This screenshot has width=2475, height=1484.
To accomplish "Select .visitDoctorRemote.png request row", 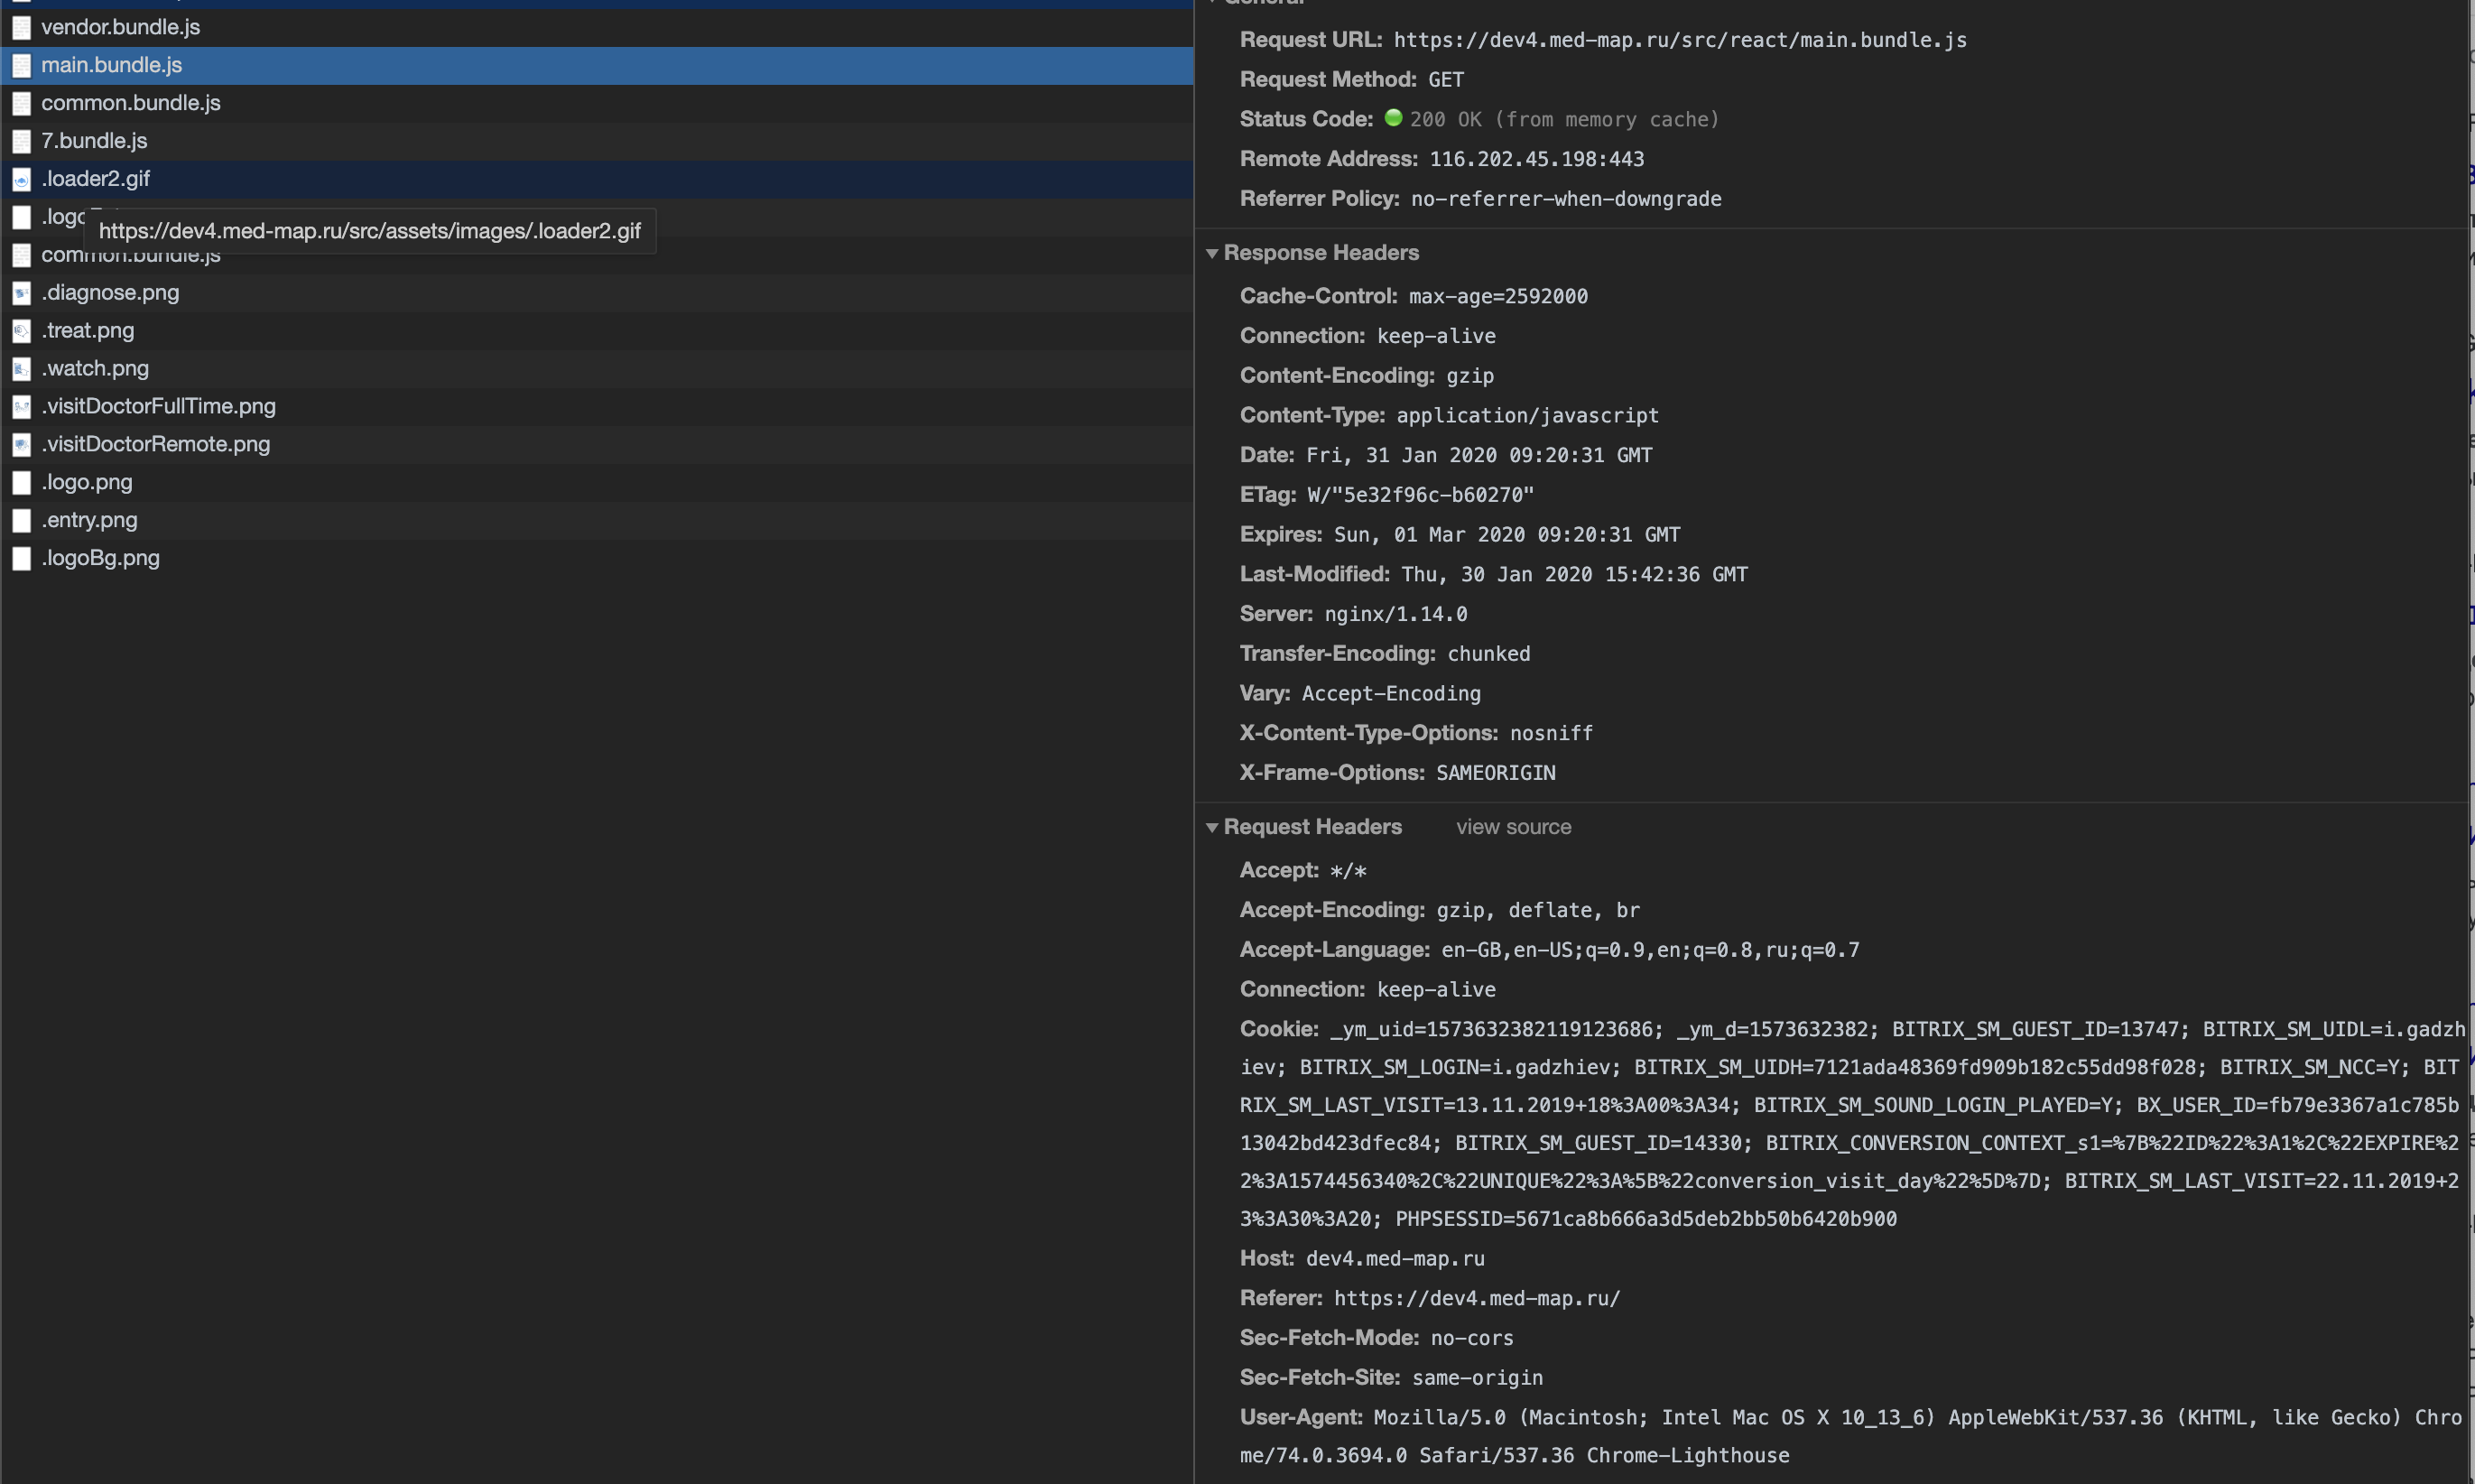I will pyautogui.click(x=597, y=445).
